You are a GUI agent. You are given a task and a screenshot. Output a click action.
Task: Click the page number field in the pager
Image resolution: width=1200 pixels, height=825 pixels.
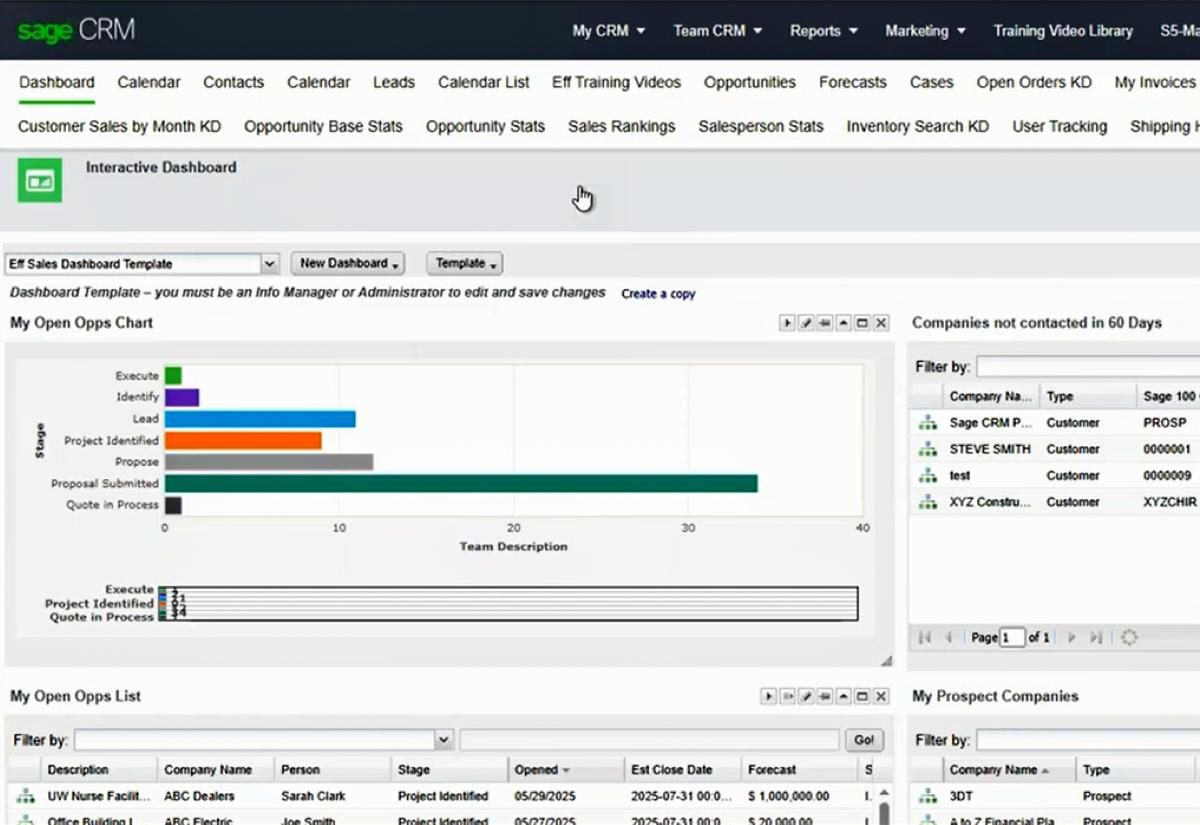coord(1012,637)
